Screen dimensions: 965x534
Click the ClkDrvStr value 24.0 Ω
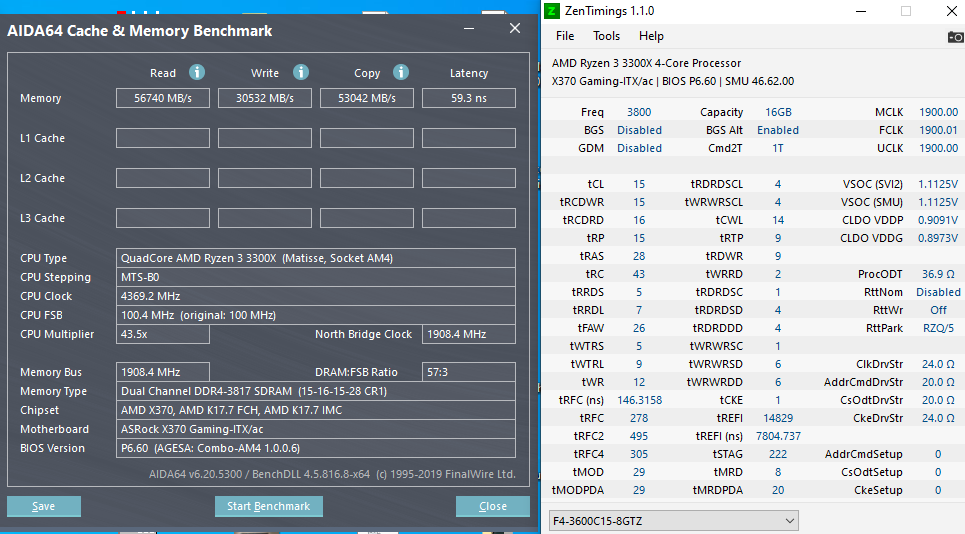click(938, 364)
